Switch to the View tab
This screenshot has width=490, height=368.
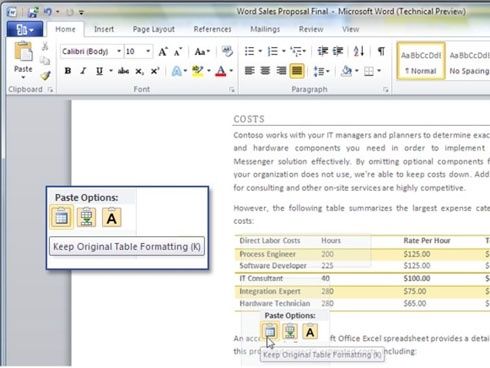(351, 29)
